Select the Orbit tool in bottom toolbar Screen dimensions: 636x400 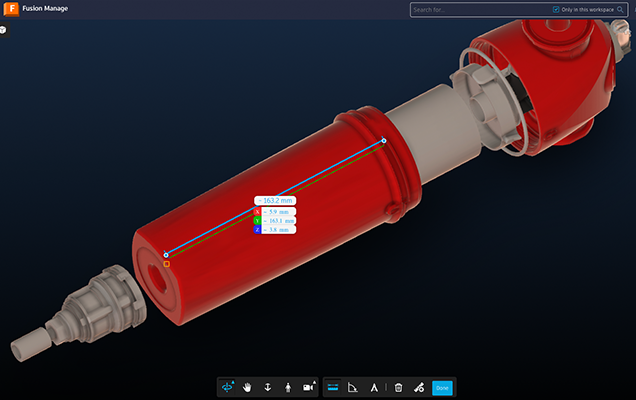[228, 387]
